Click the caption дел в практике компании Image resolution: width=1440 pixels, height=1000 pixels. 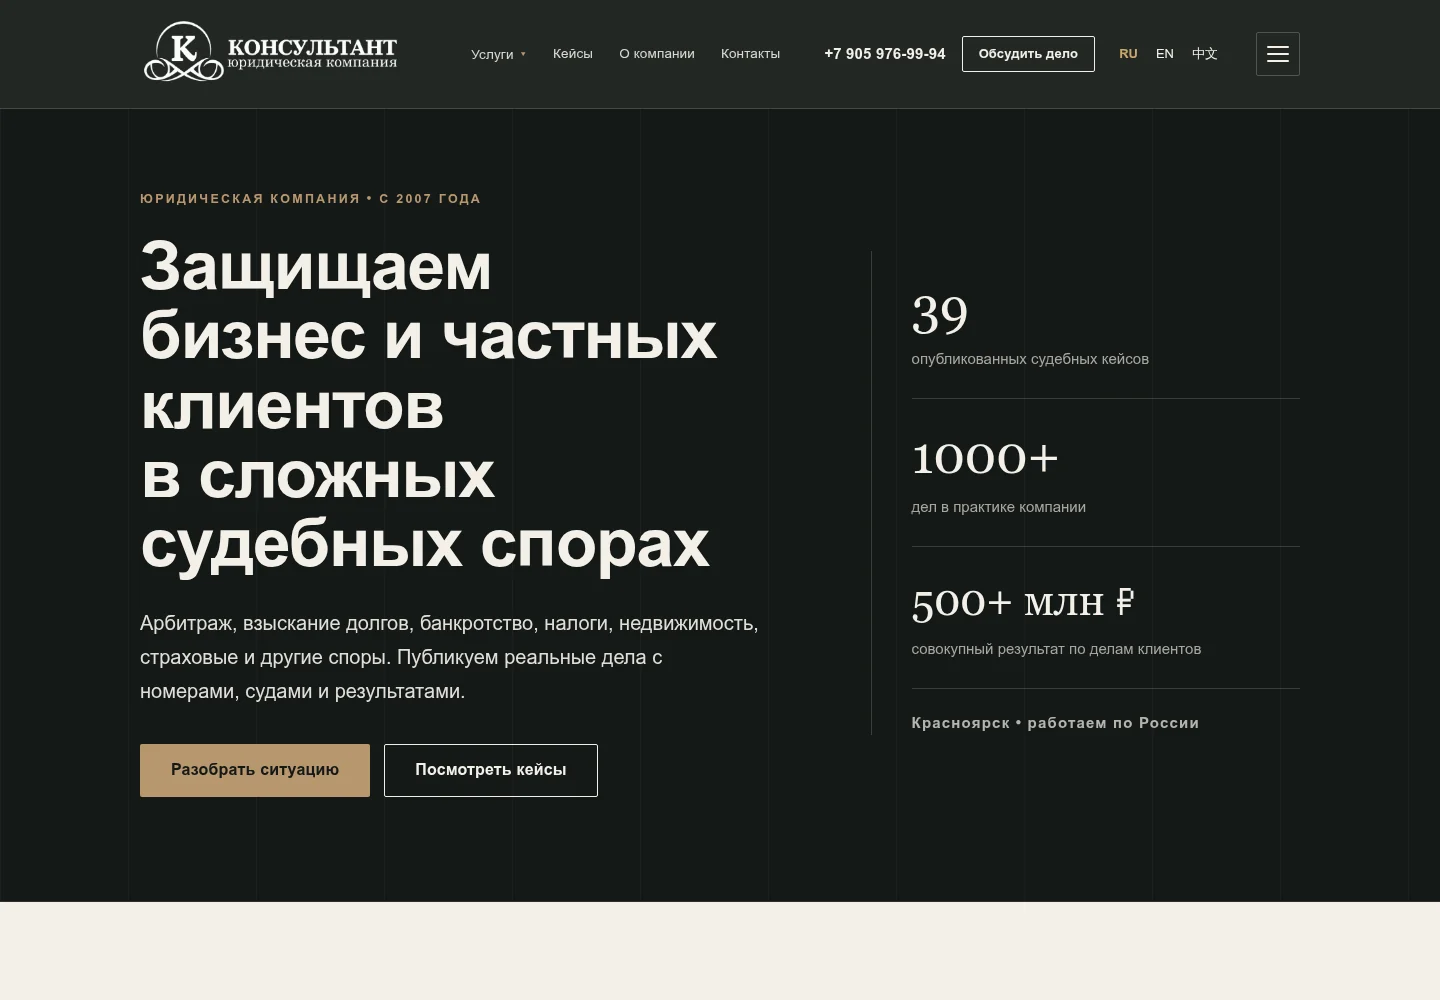pos(998,507)
